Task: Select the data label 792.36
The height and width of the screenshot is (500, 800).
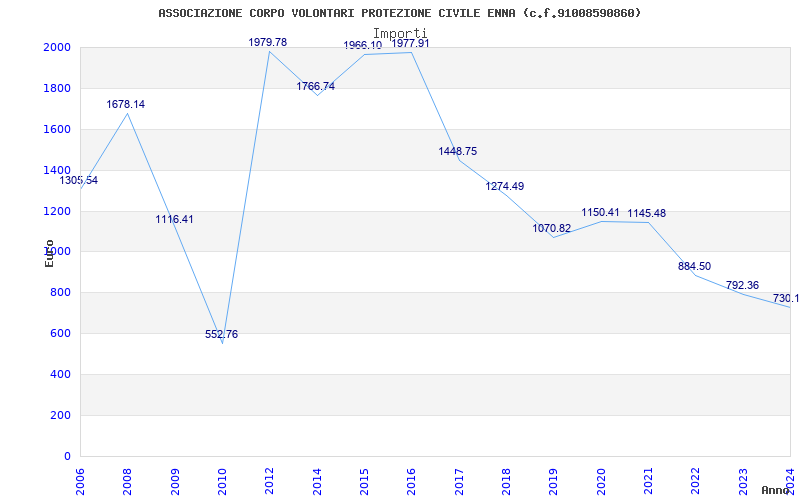Action: (742, 285)
